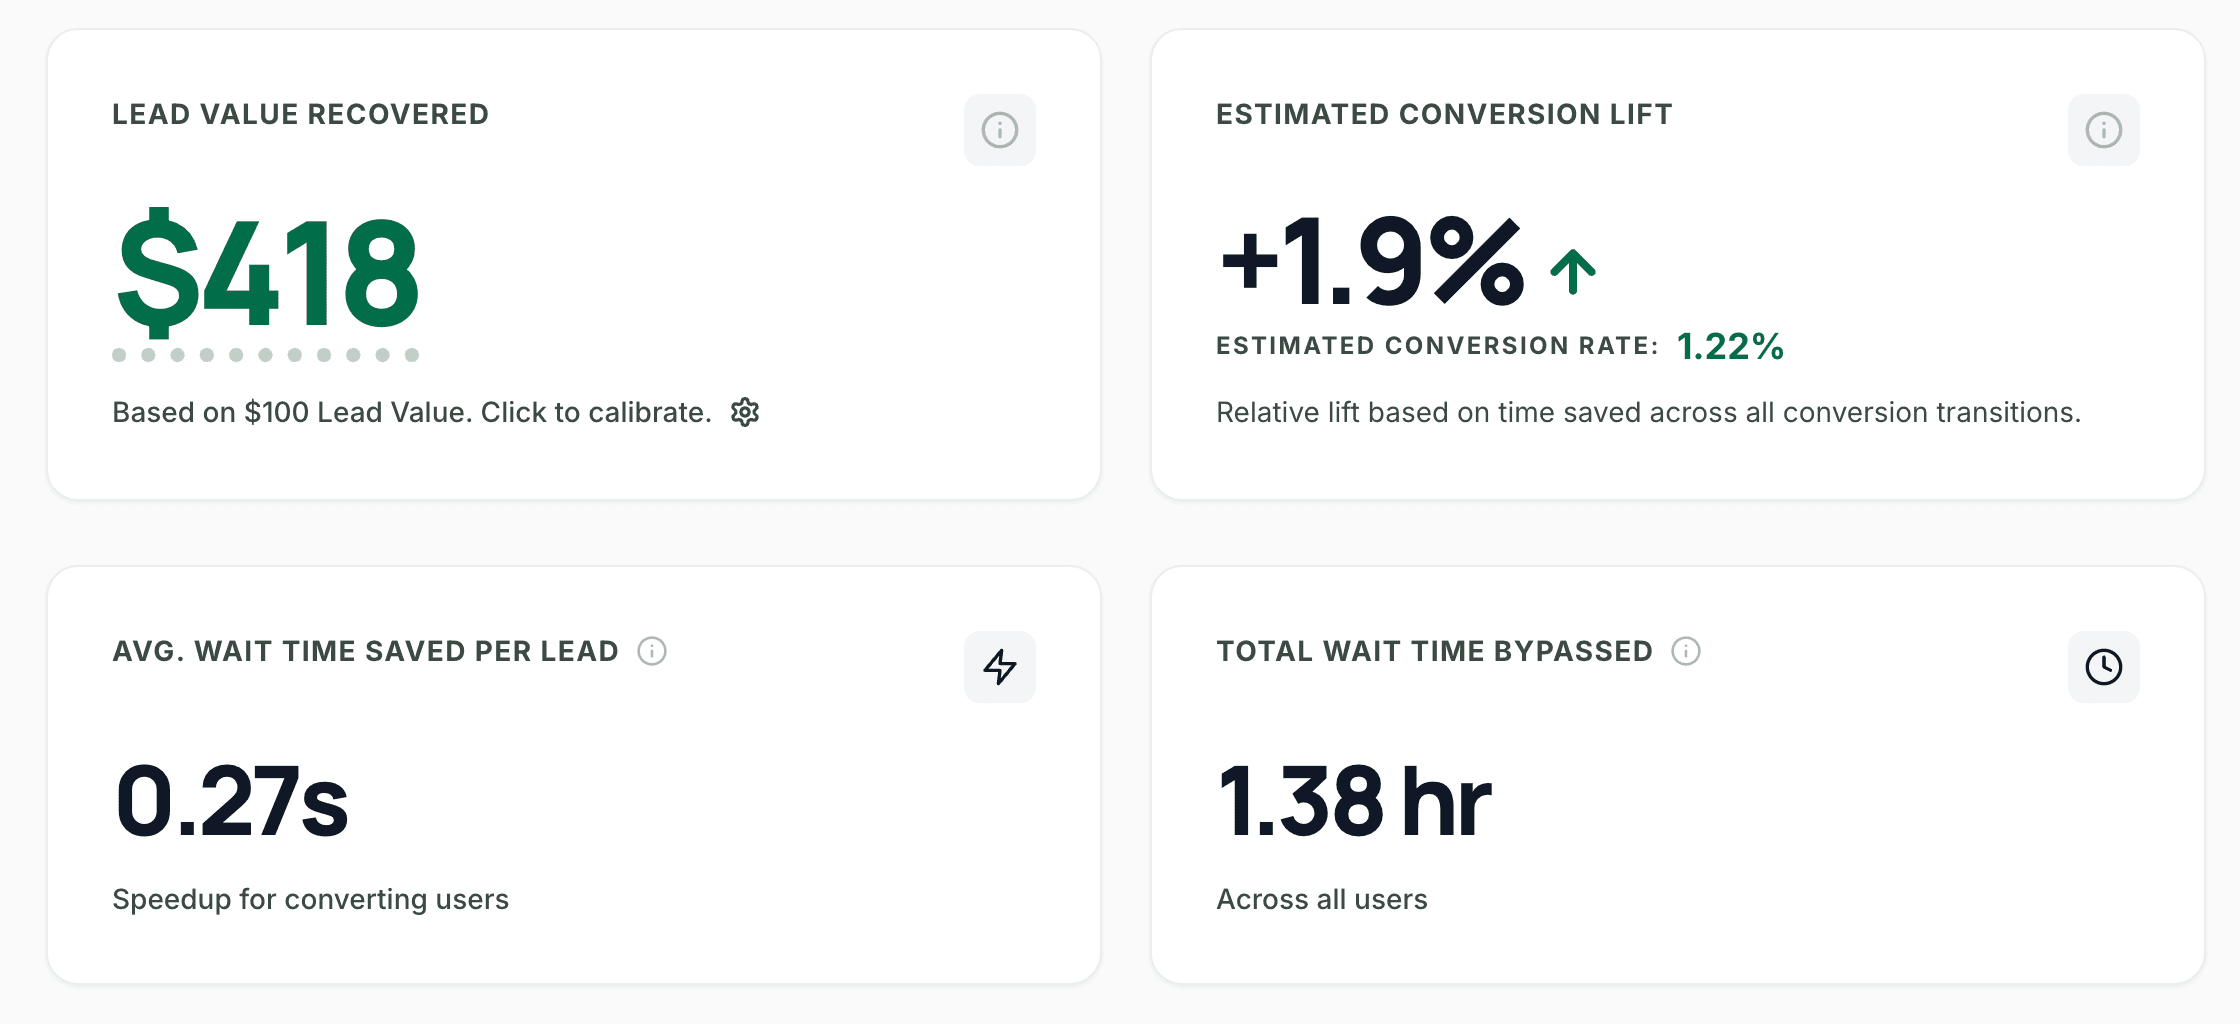The height and width of the screenshot is (1024, 2240).
Task: Click the Across all users caption
Action: pyautogui.click(x=1322, y=899)
